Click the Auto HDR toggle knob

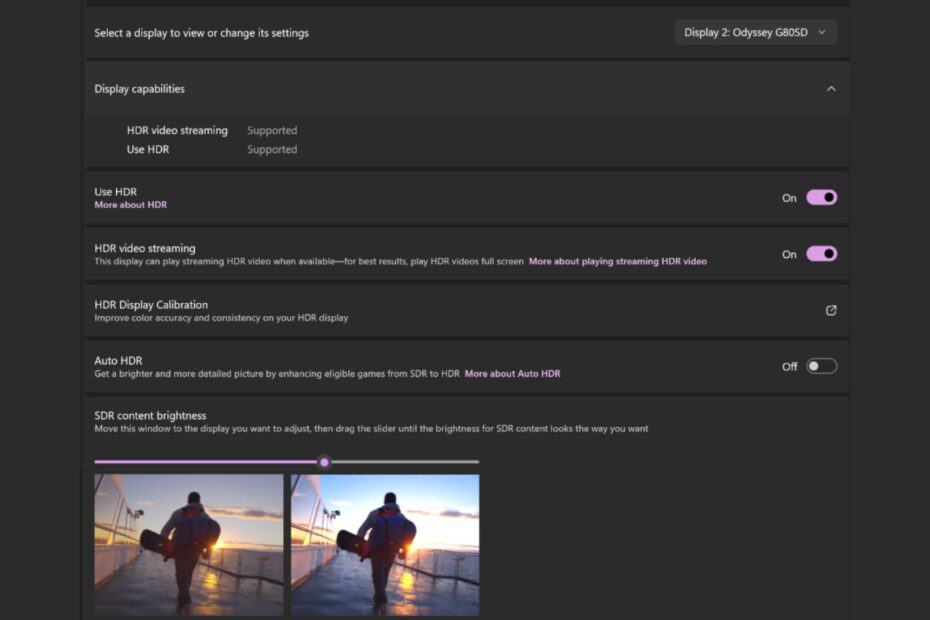[x=813, y=366]
